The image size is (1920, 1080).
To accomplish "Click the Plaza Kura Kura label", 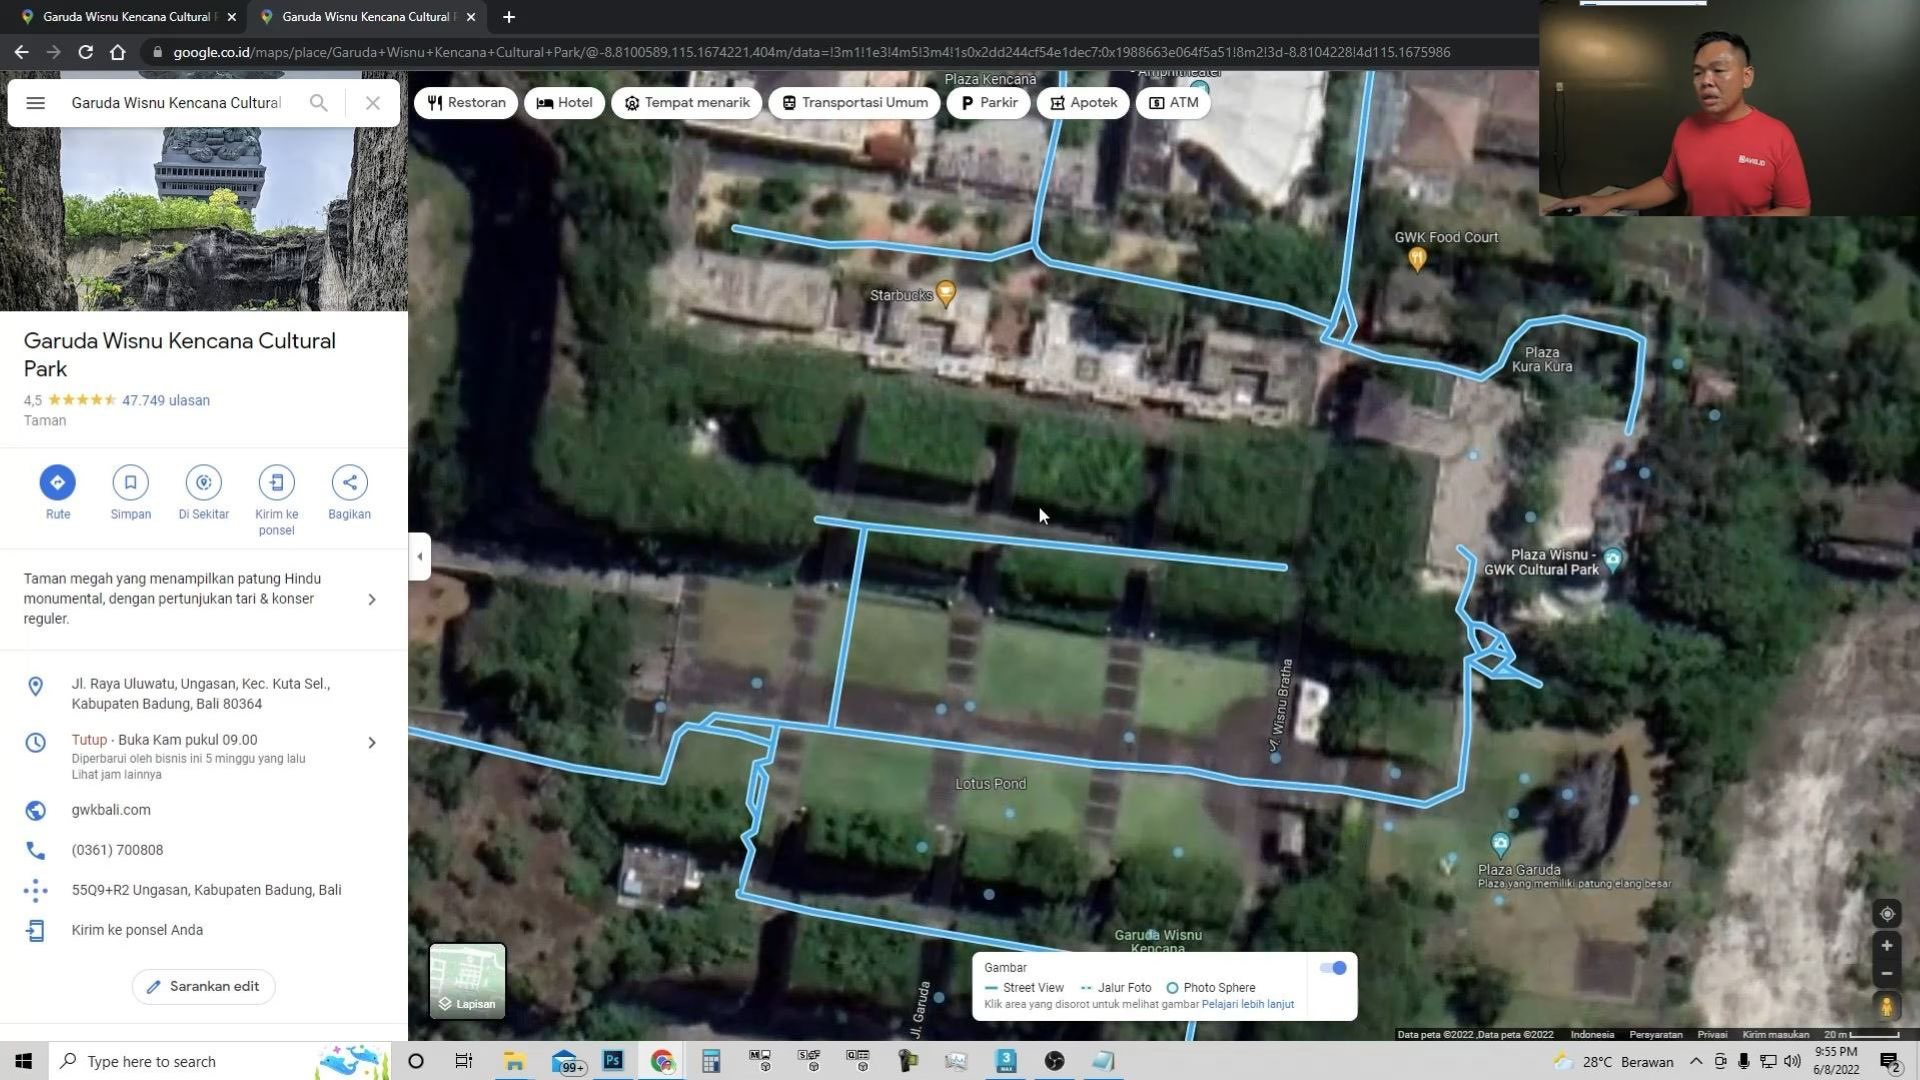I will (1542, 360).
